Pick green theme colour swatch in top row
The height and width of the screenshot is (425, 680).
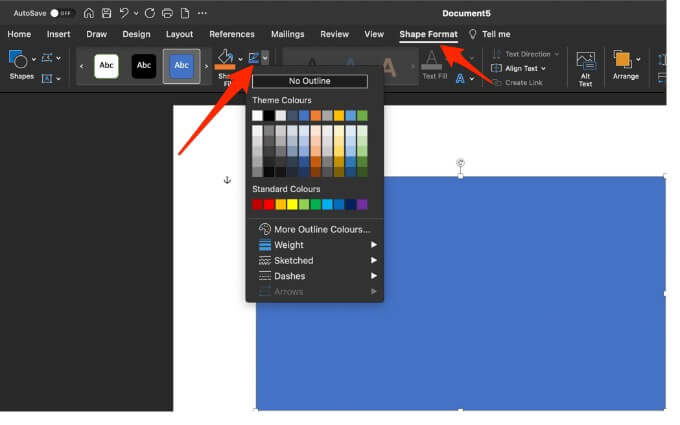point(362,115)
